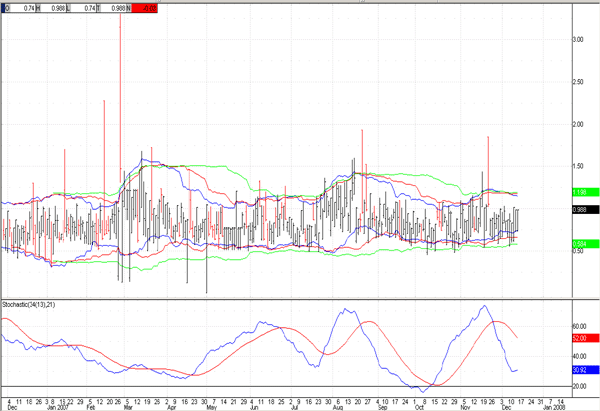The height and width of the screenshot is (411, 600).
Task: Click the 60.00 stochastic axis label
Action: (x=579, y=326)
